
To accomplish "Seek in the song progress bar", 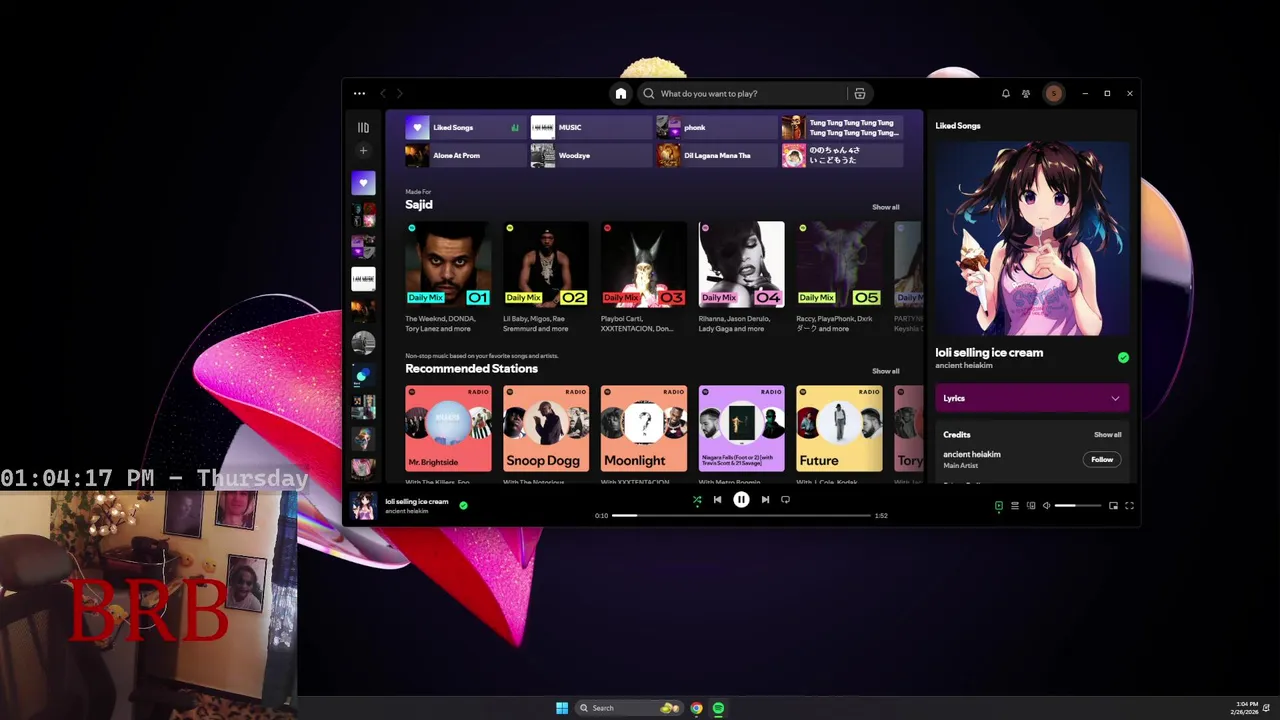I will pyautogui.click(x=741, y=516).
